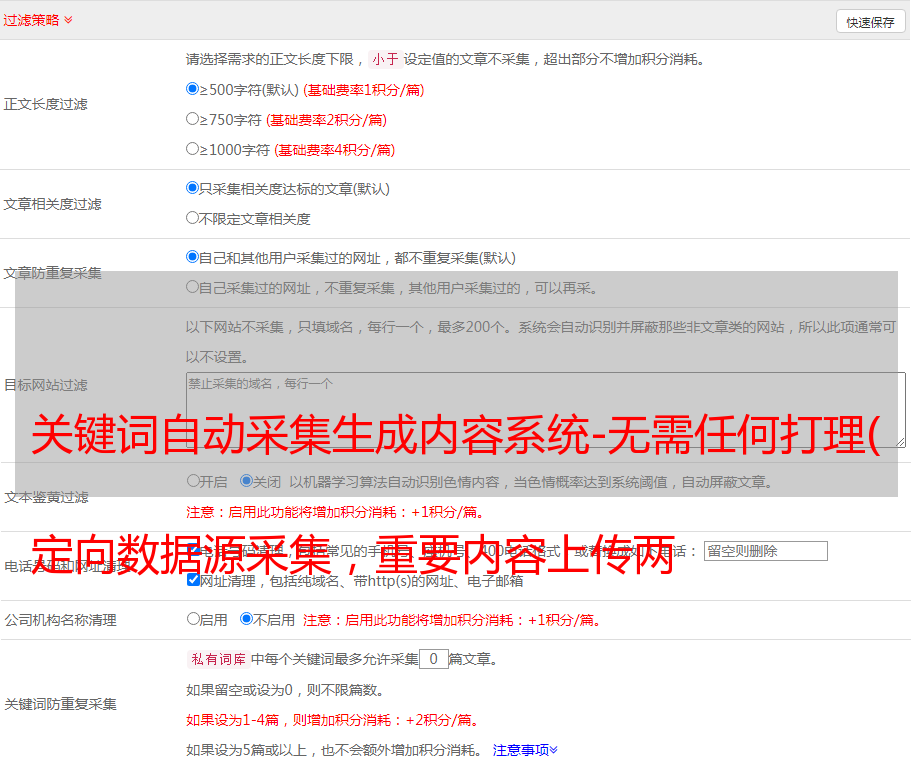
Task: Select 启用 for 公司机构名称清理
Action: pos(193,619)
